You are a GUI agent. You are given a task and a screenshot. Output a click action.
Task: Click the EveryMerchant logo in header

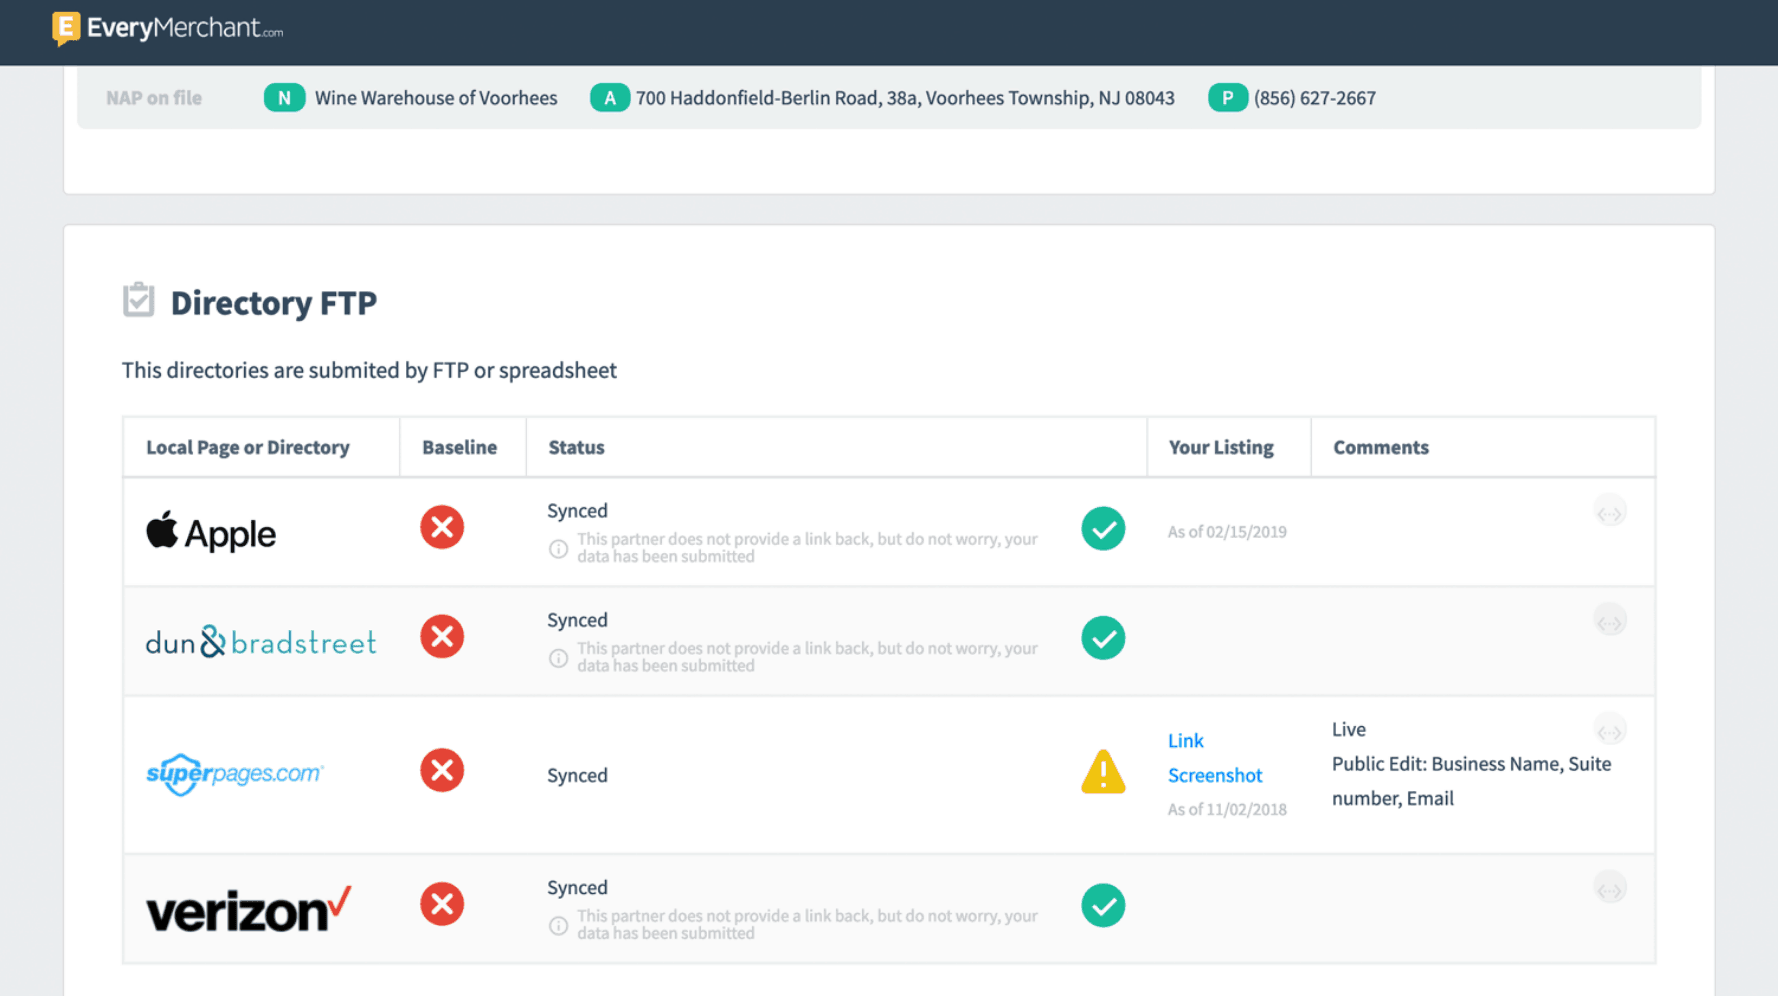167,29
